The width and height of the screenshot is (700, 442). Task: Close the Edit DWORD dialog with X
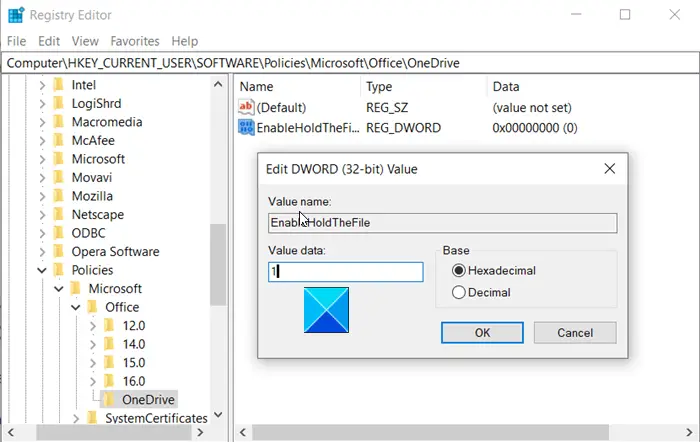point(609,169)
